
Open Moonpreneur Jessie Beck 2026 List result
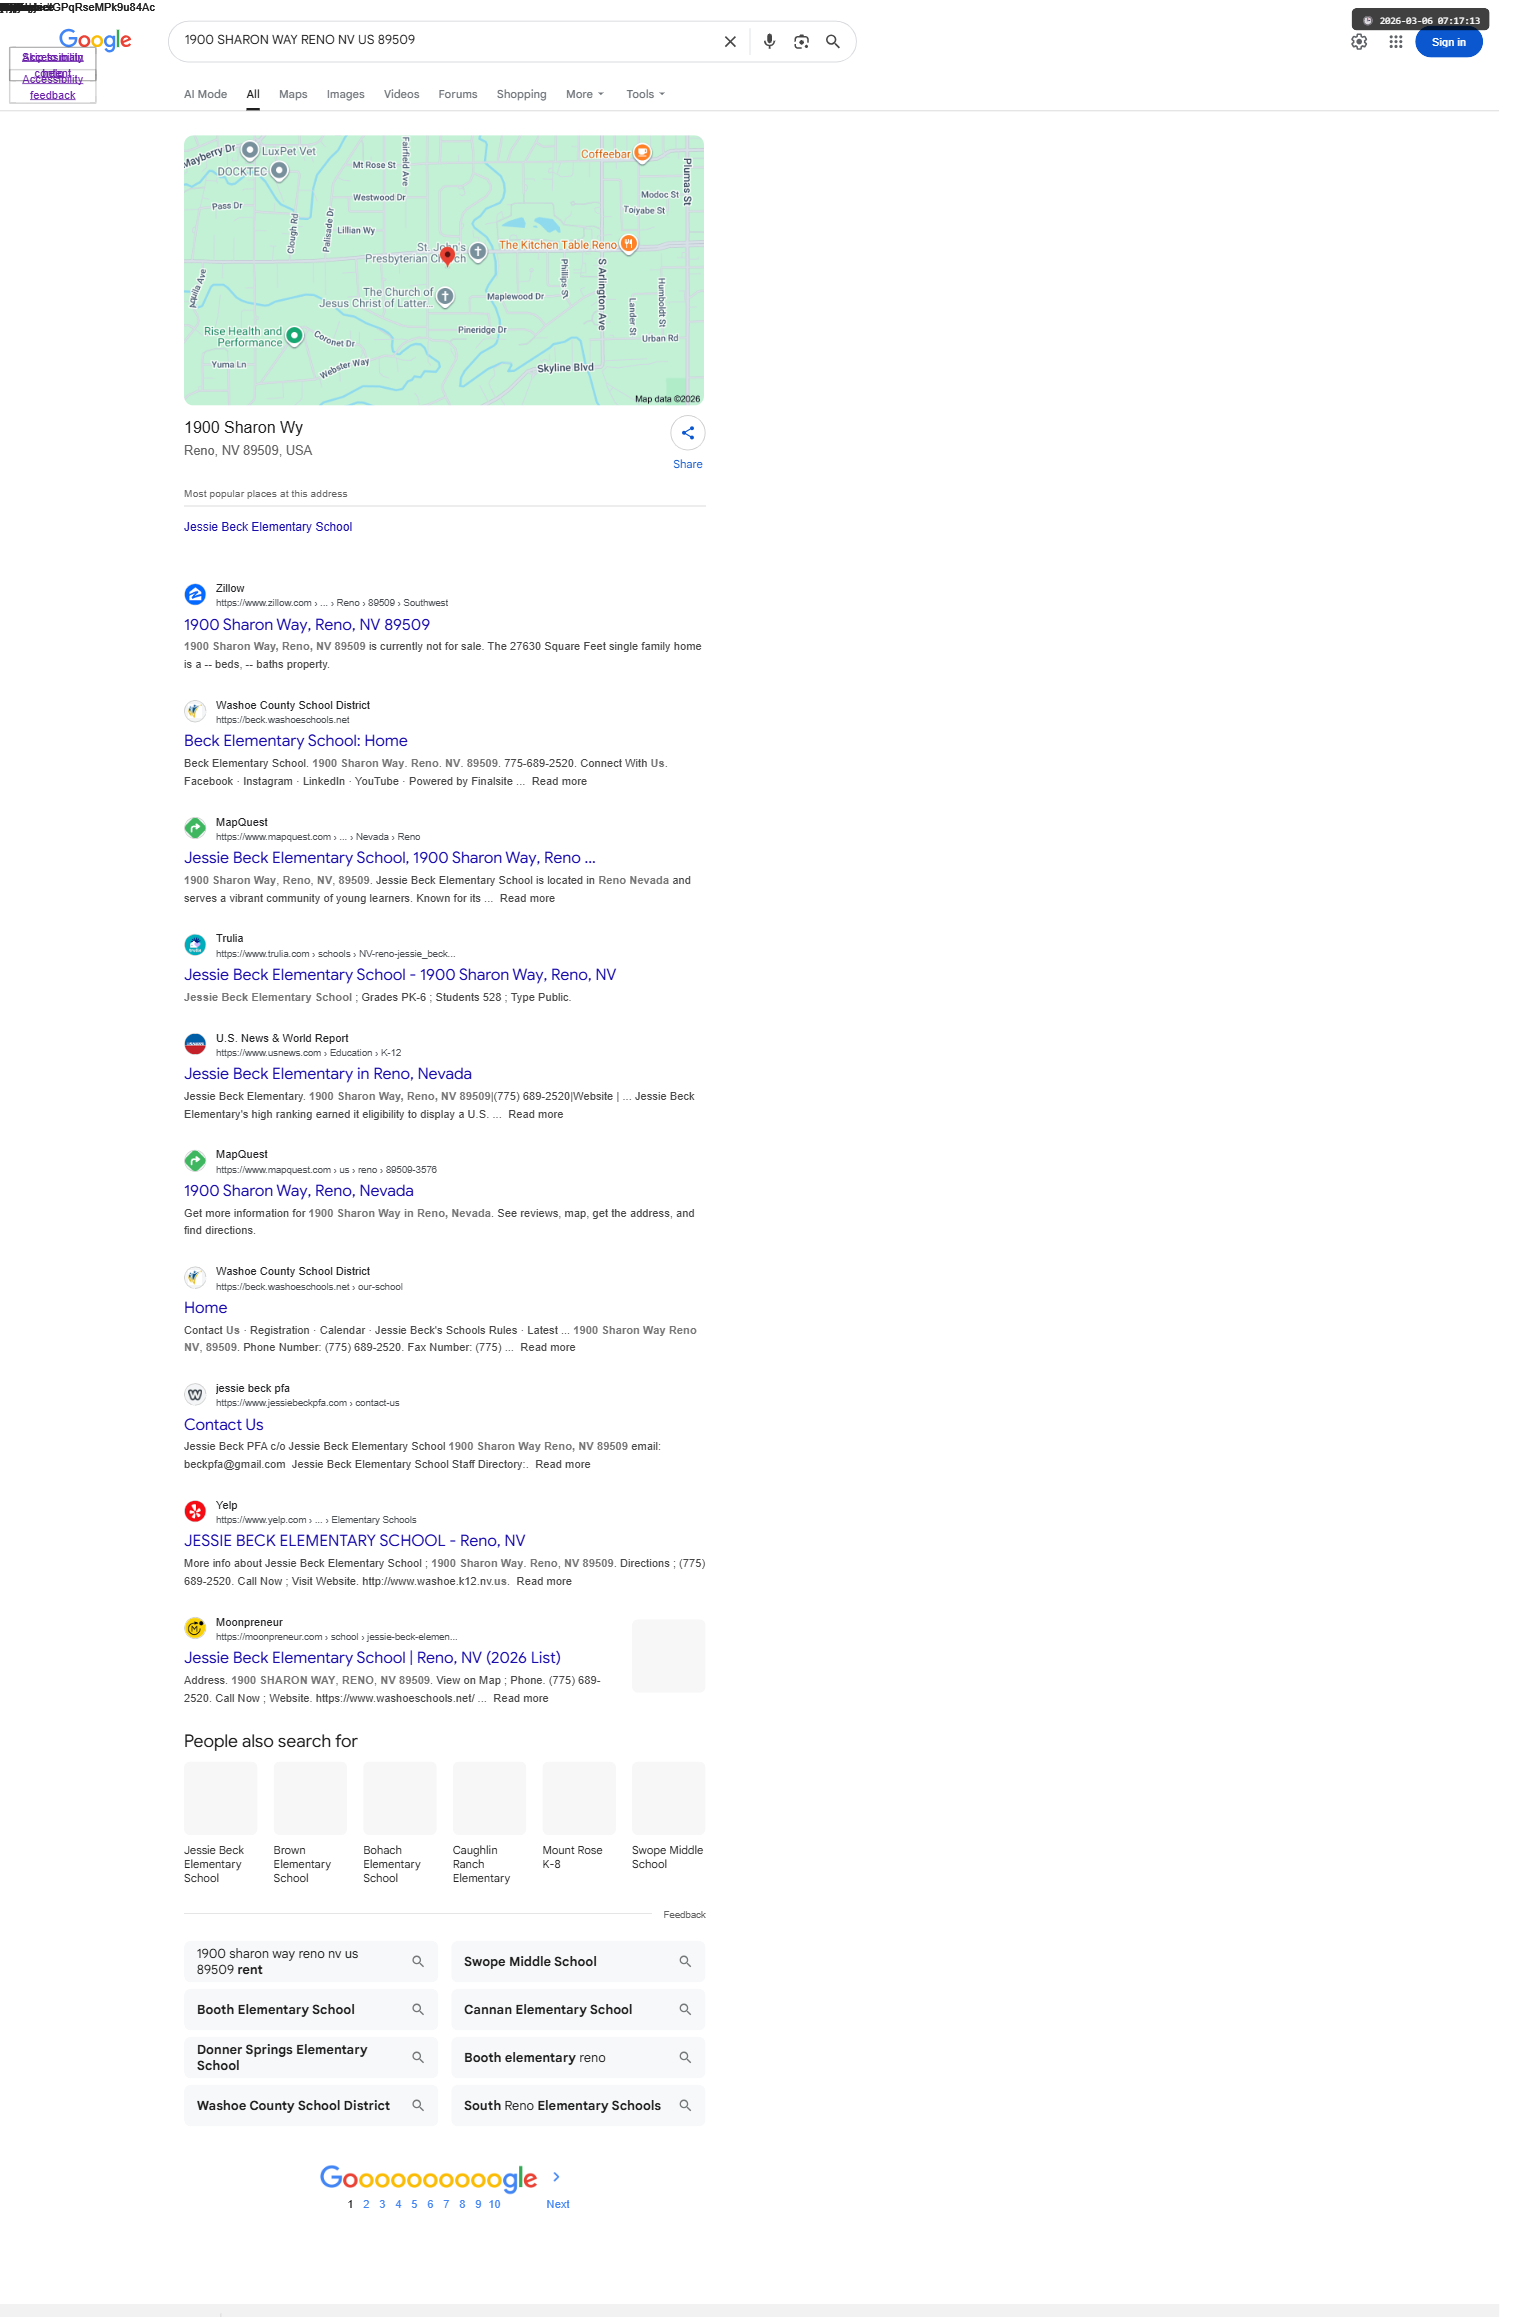click(x=372, y=1658)
